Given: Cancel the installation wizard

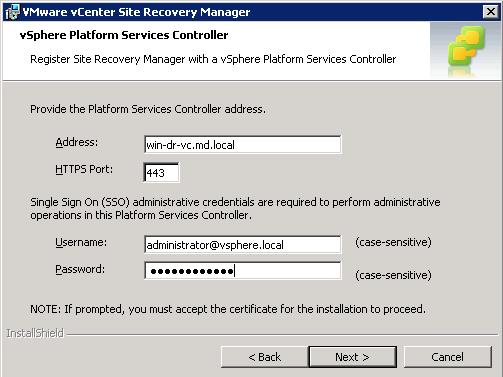Looking at the screenshot, I should pos(448,357).
